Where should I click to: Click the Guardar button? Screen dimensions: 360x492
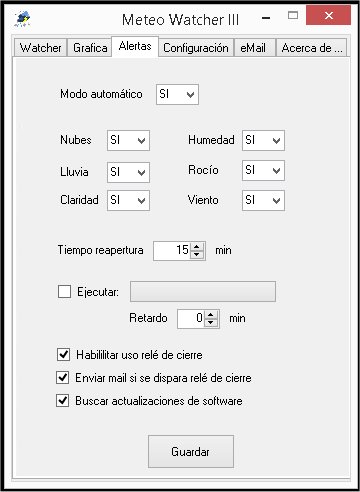[191, 451]
